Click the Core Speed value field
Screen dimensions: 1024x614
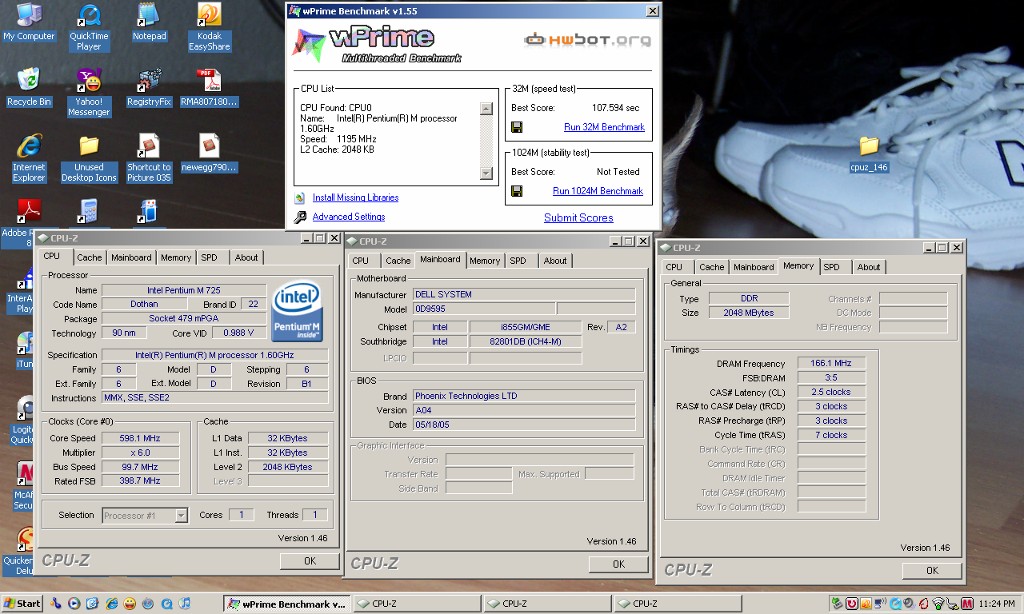click(x=140, y=438)
